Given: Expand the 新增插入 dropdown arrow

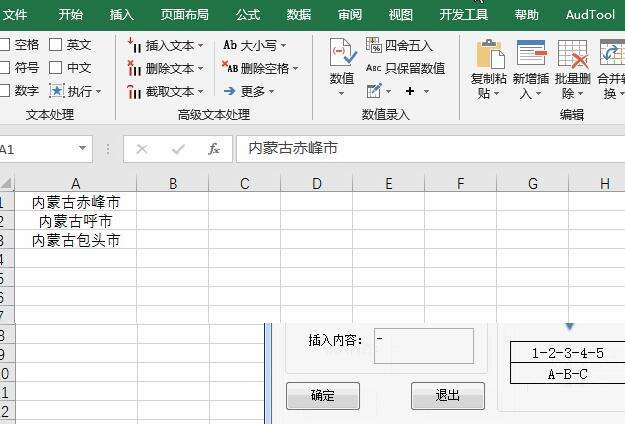Looking at the screenshot, I should 539,94.
